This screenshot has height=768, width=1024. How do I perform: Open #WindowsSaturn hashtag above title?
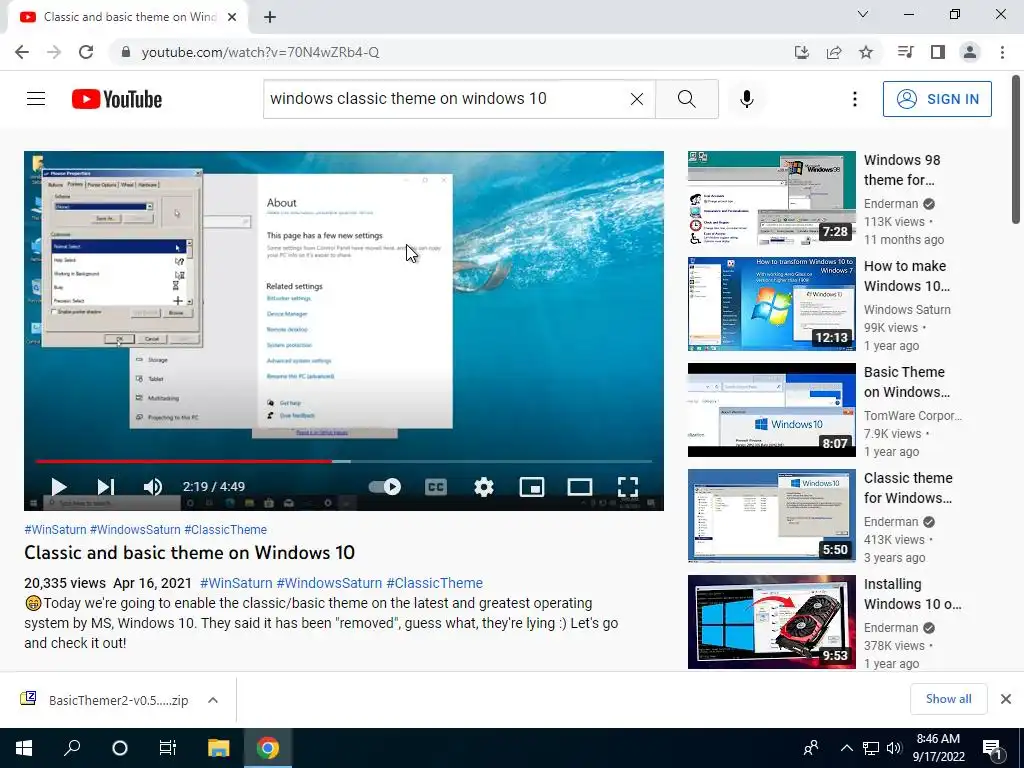135,530
